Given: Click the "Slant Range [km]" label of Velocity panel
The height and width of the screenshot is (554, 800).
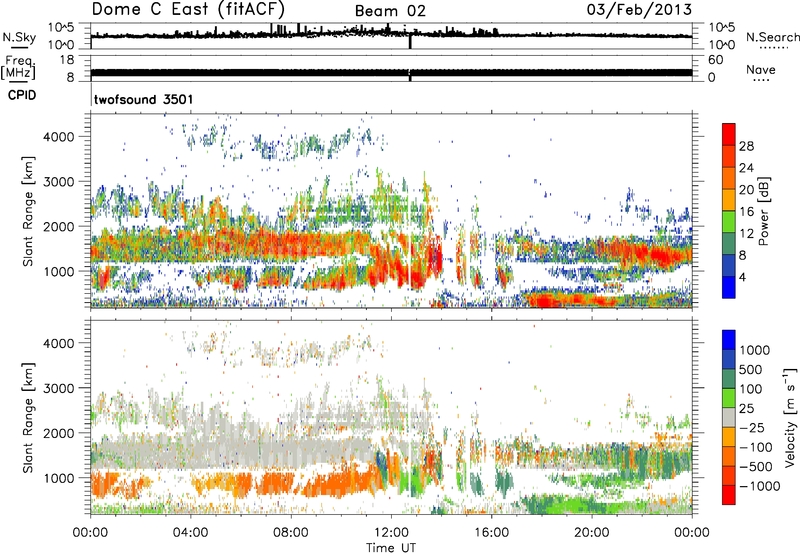Looking at the screenshot, I should (28, 417).
